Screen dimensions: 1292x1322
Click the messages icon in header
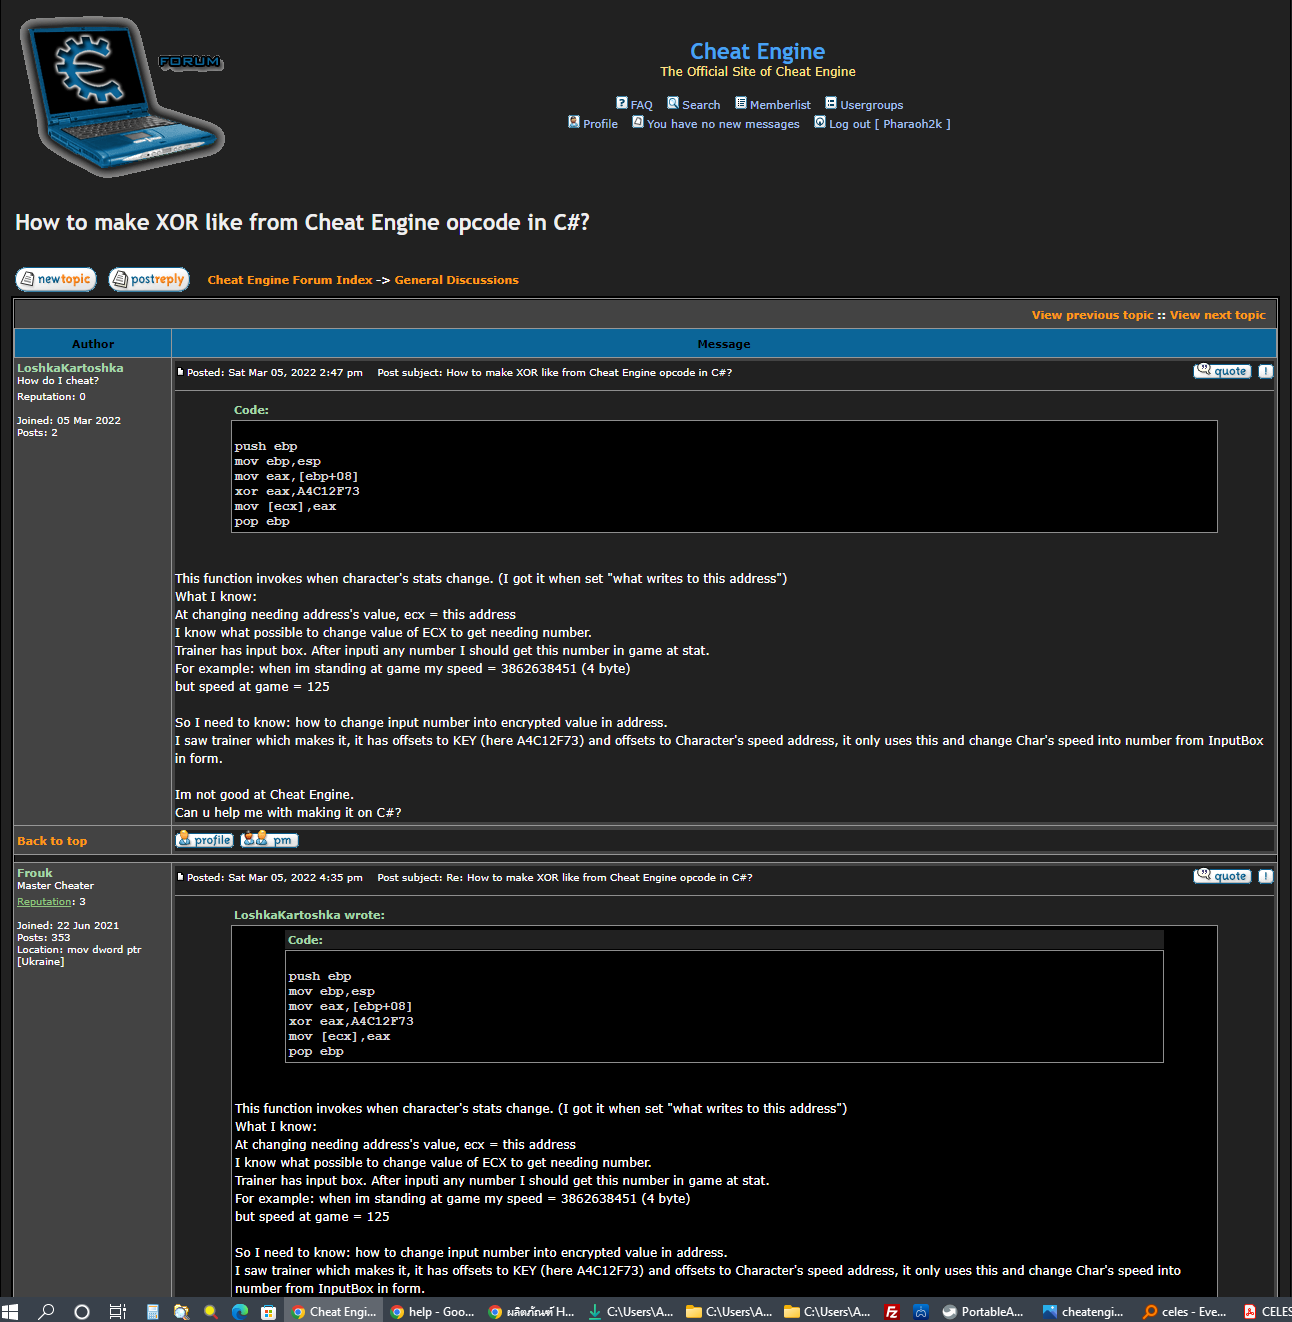click(638, 122)
